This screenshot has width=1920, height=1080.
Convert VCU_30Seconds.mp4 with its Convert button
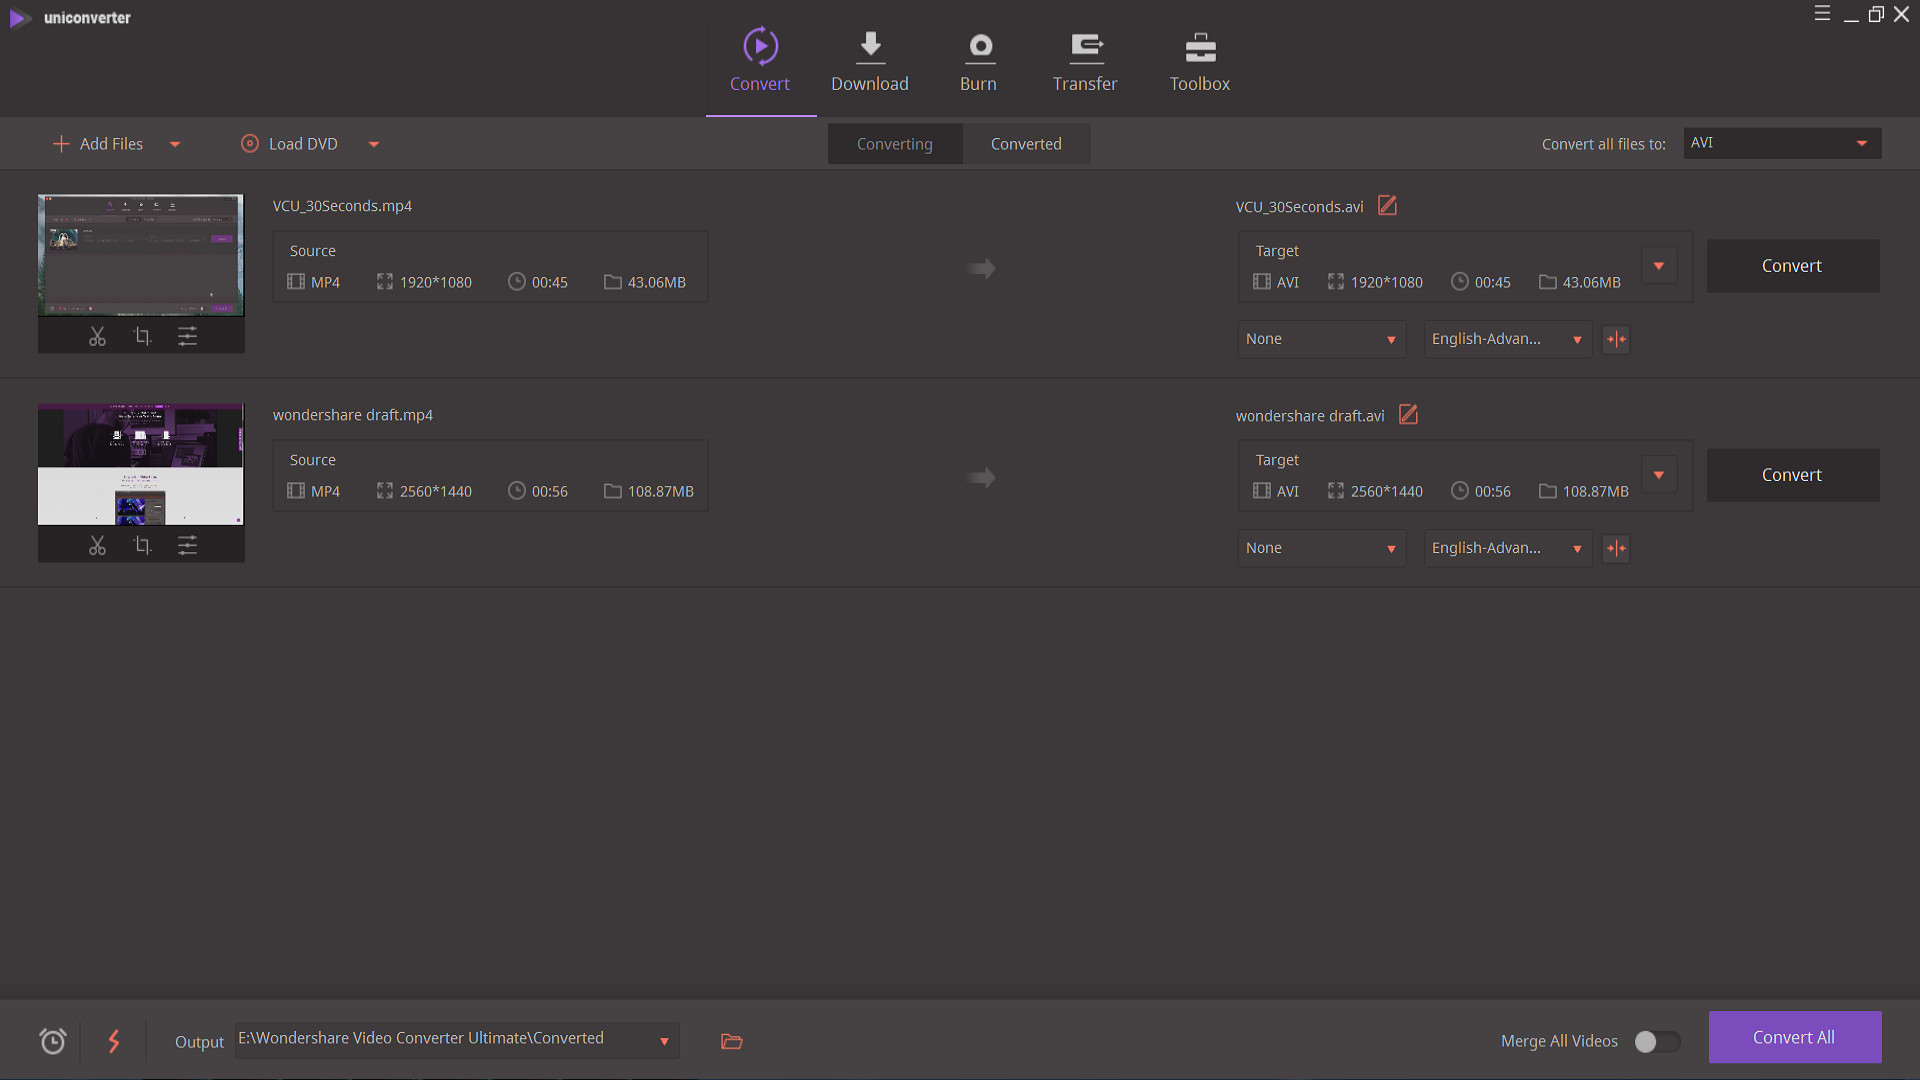1793,266
